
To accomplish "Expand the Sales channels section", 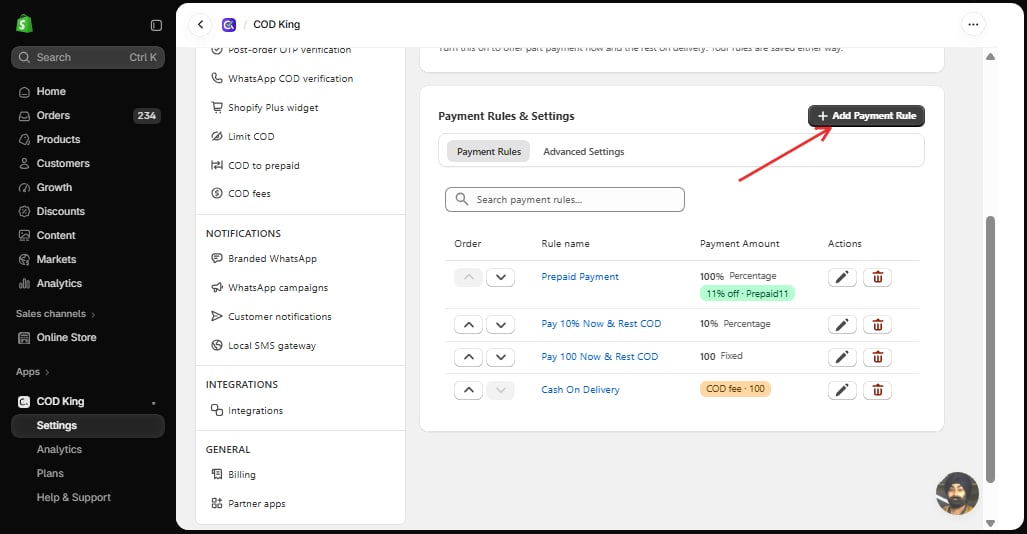I will point(56,314).
